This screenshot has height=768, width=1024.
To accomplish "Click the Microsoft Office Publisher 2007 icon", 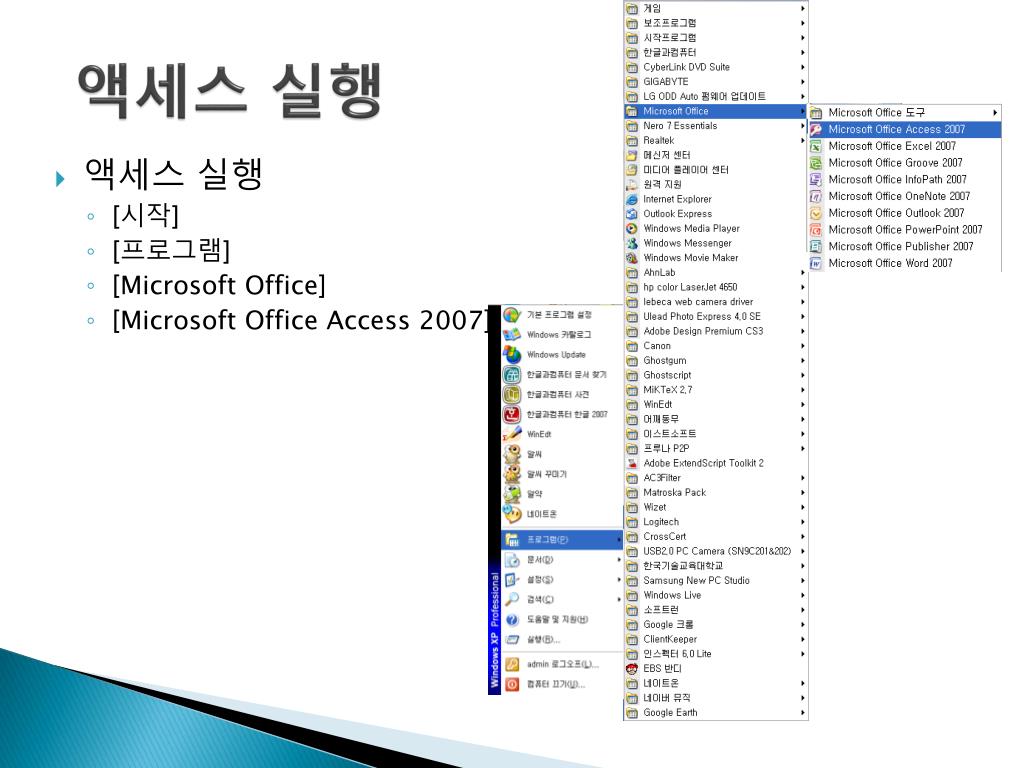I will 816,247.
